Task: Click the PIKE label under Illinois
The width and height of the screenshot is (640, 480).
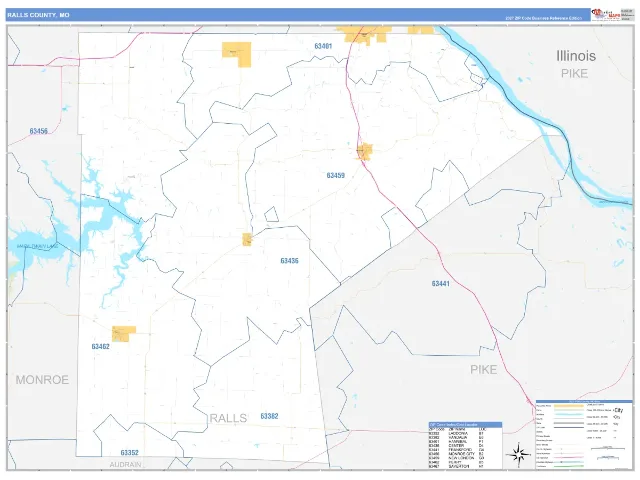Action: pyautogui.click(x=574, y=73)
